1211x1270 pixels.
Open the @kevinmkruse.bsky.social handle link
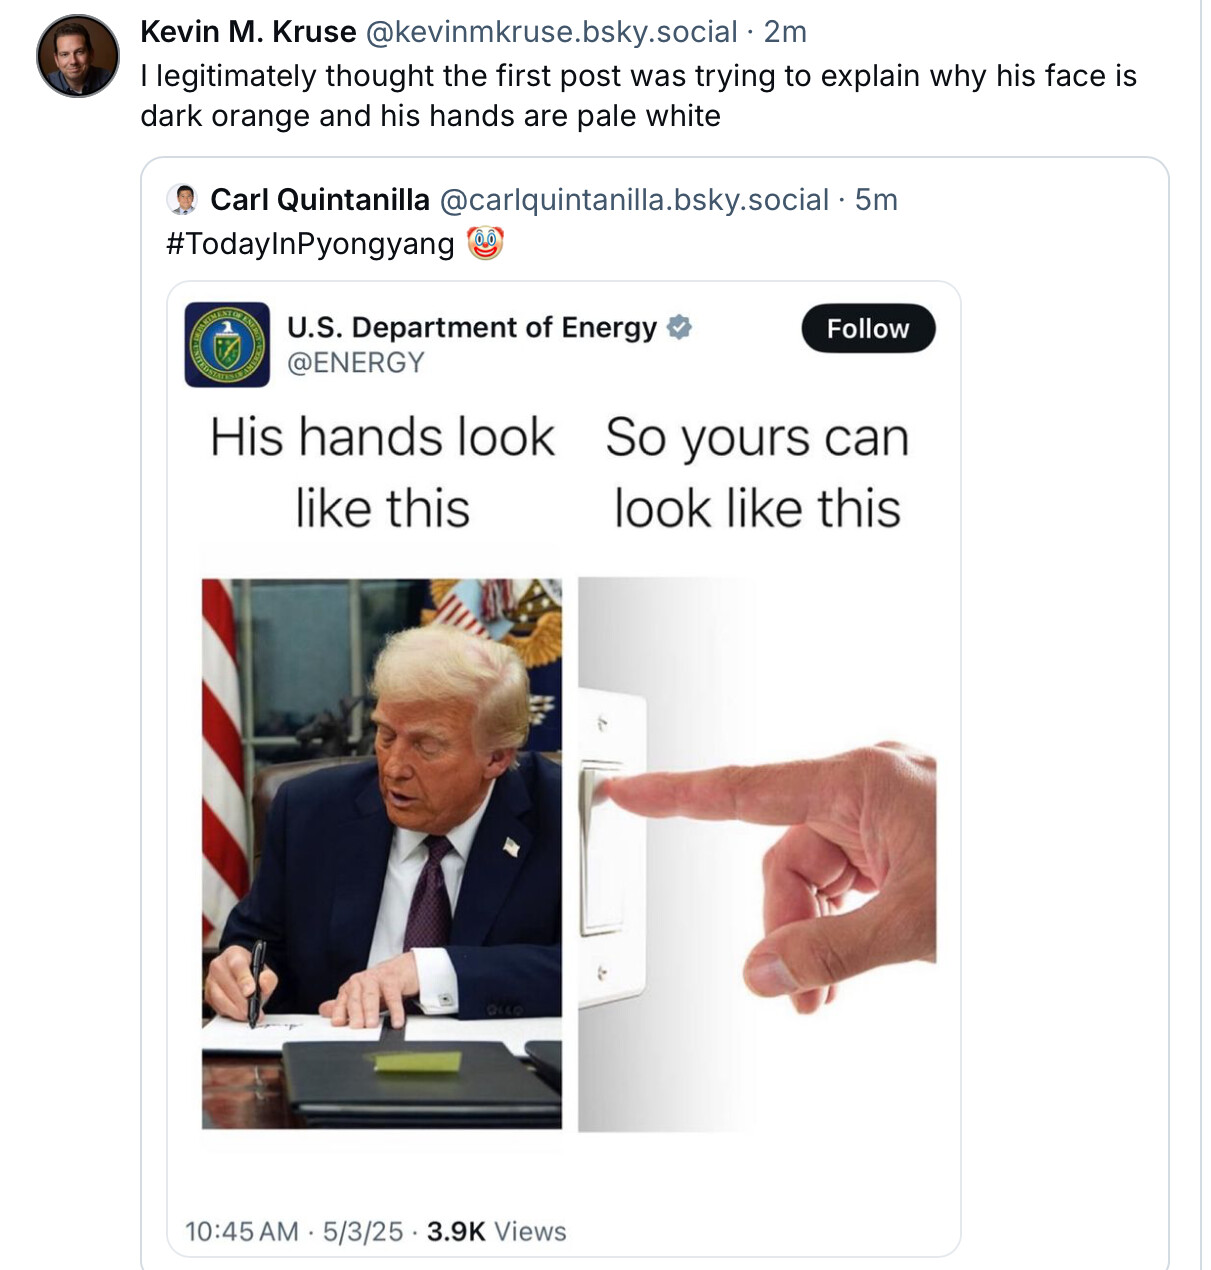(552, 32)
